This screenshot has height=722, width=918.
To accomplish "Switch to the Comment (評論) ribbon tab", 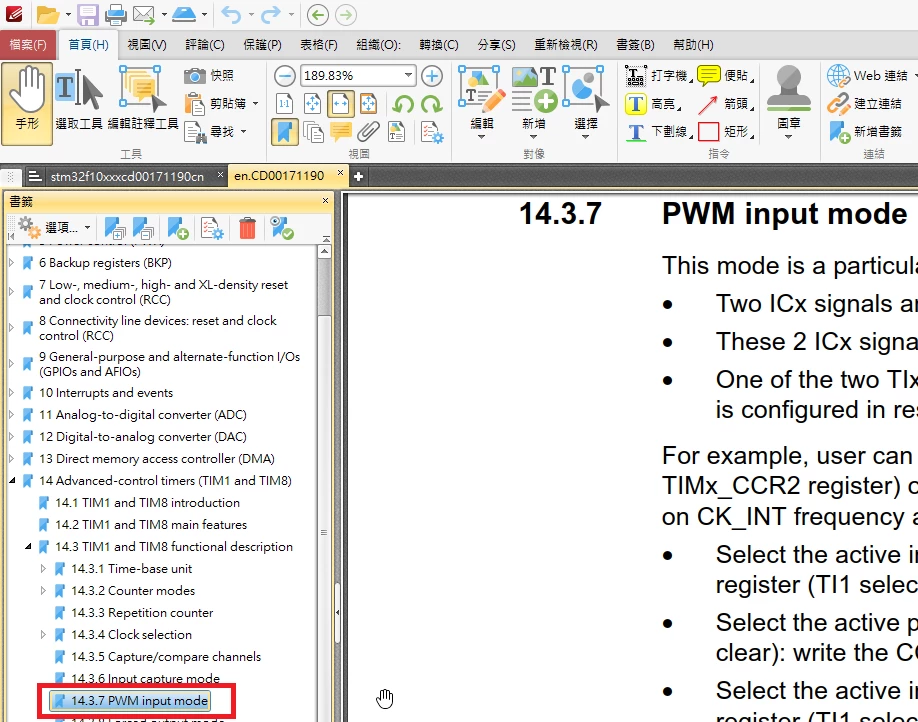I will point(205,45).
